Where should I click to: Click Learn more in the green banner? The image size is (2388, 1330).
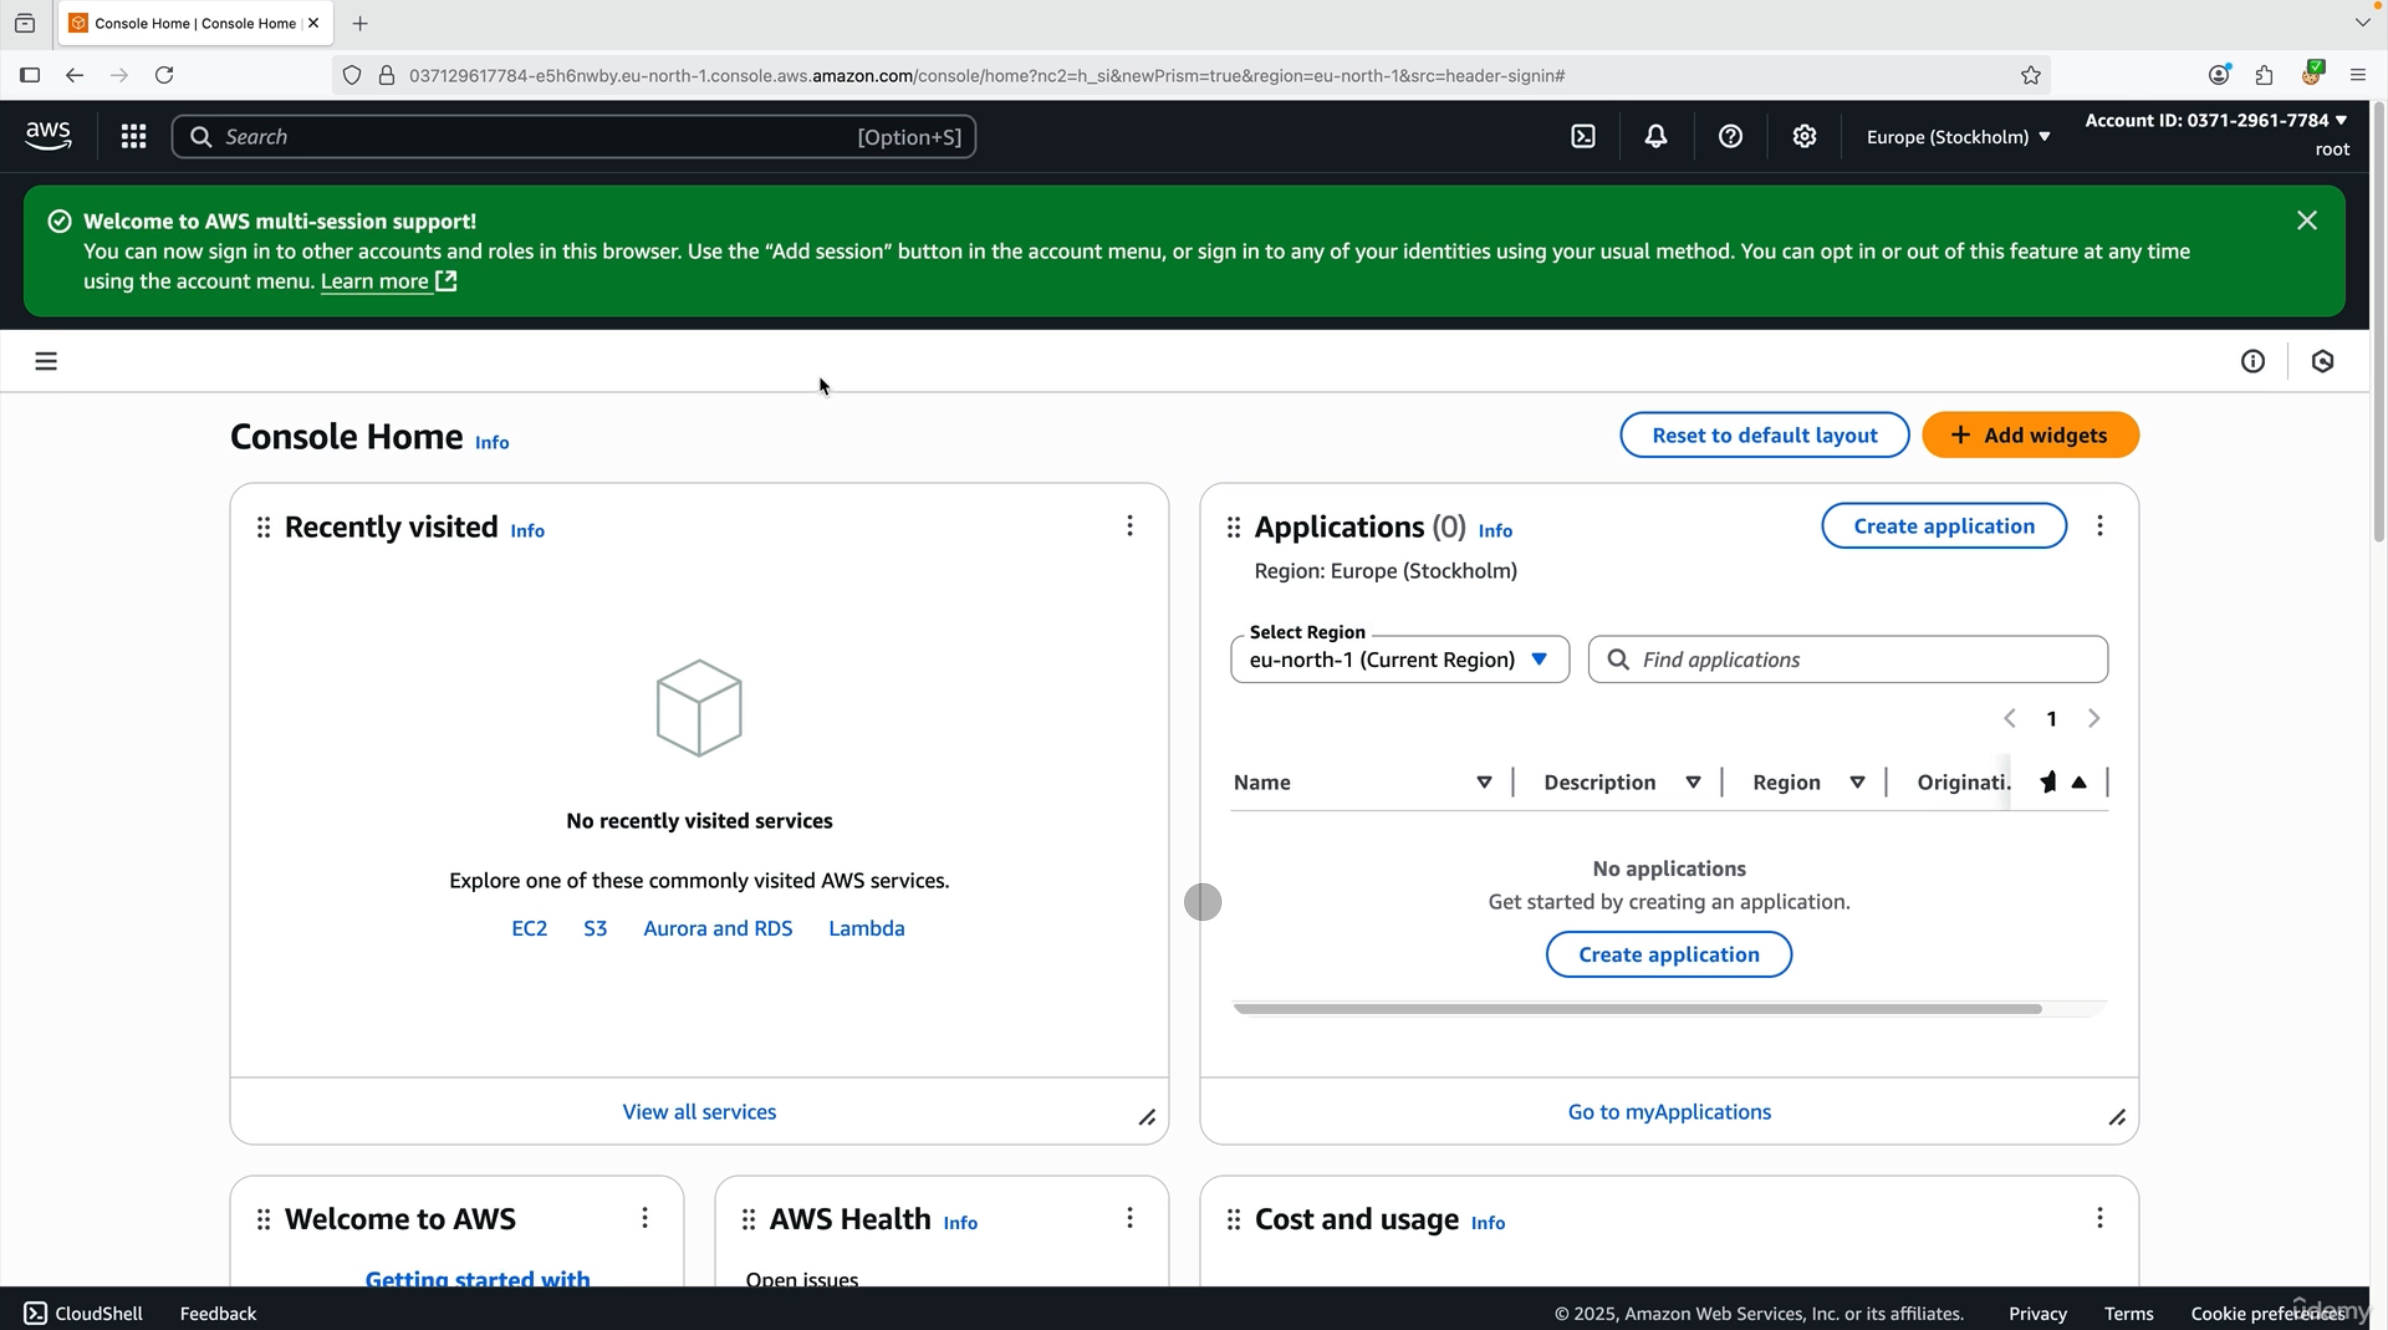click(388, 281)
